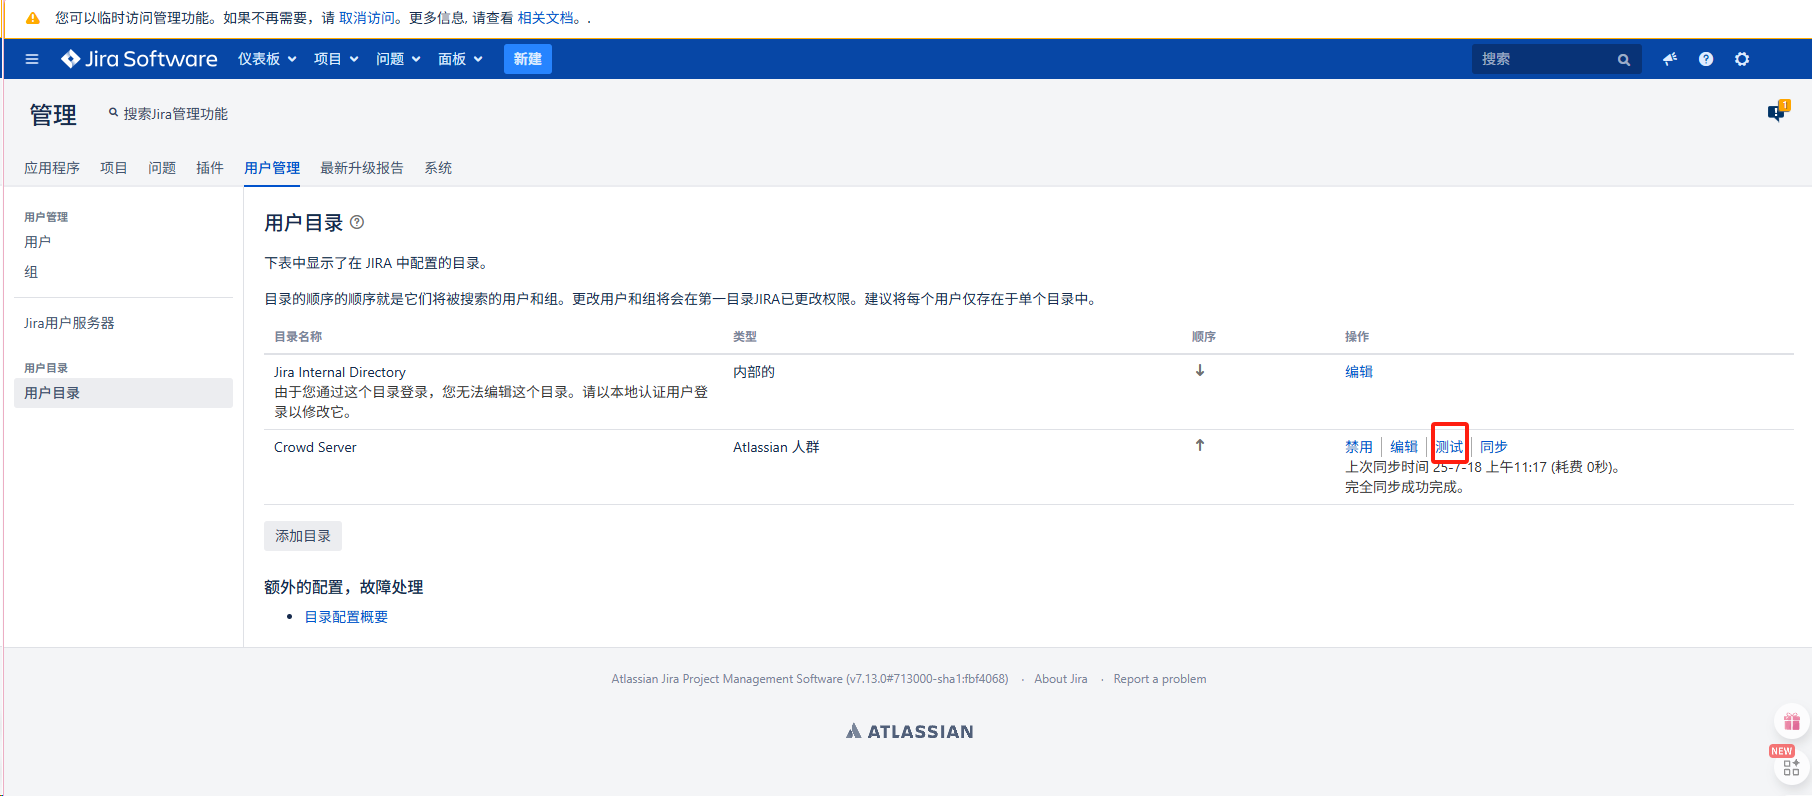1812x796 pixels.
Task: Switch to the 插件 admin tab
Action: (210, 168)
